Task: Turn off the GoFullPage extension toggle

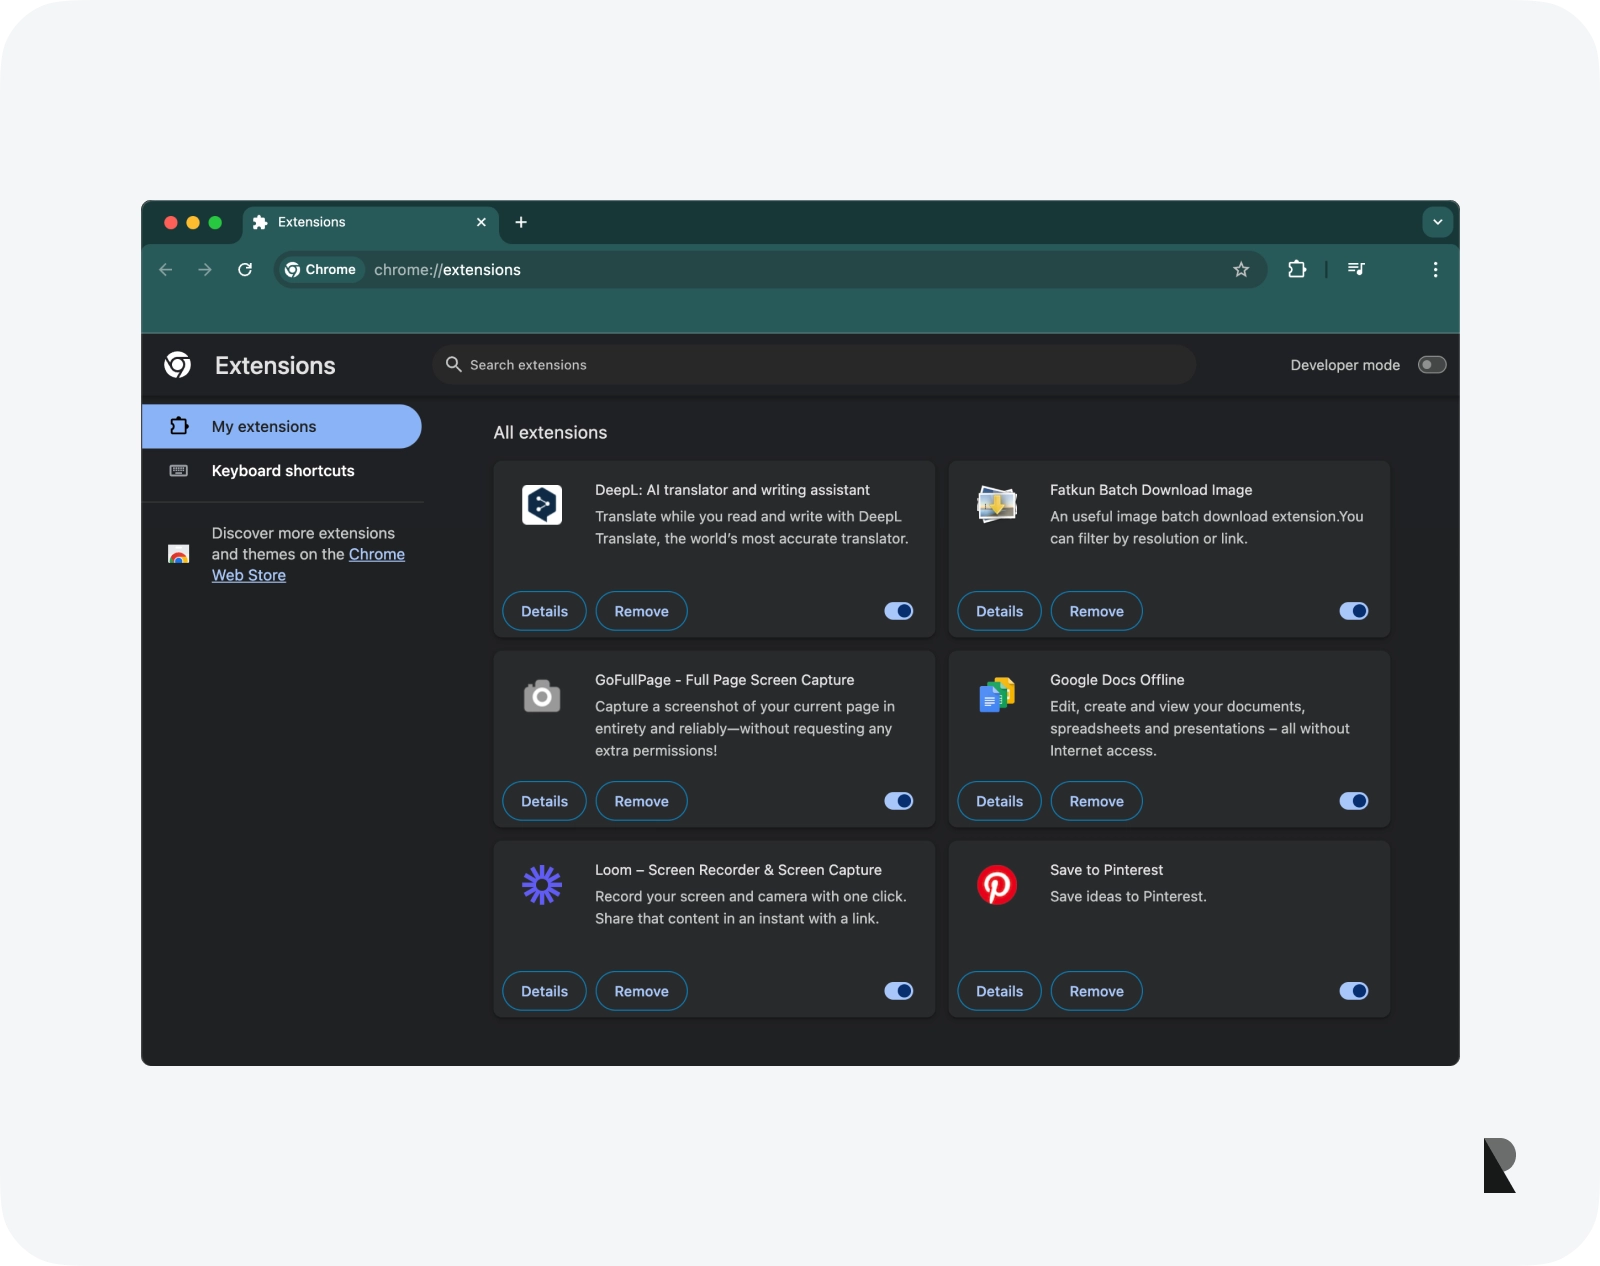Action: (x=899, y=801)
